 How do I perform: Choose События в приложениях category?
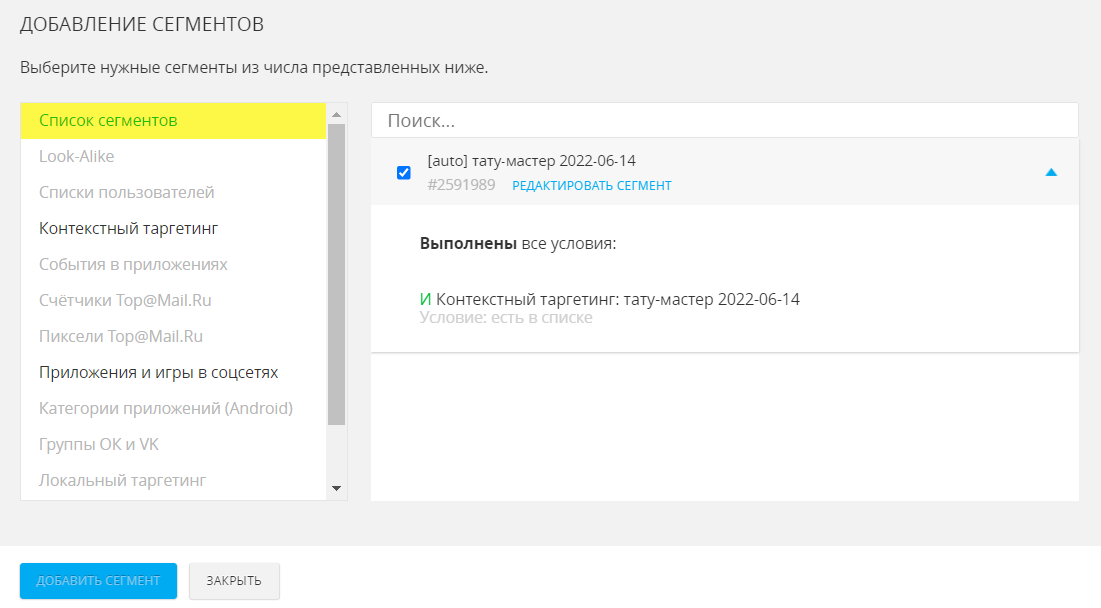[133, 265]
